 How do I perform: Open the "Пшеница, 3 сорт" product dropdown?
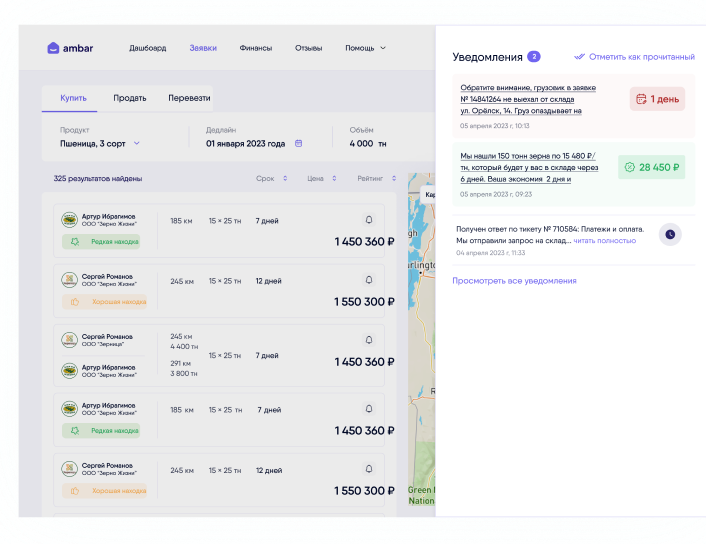point(100,143)
